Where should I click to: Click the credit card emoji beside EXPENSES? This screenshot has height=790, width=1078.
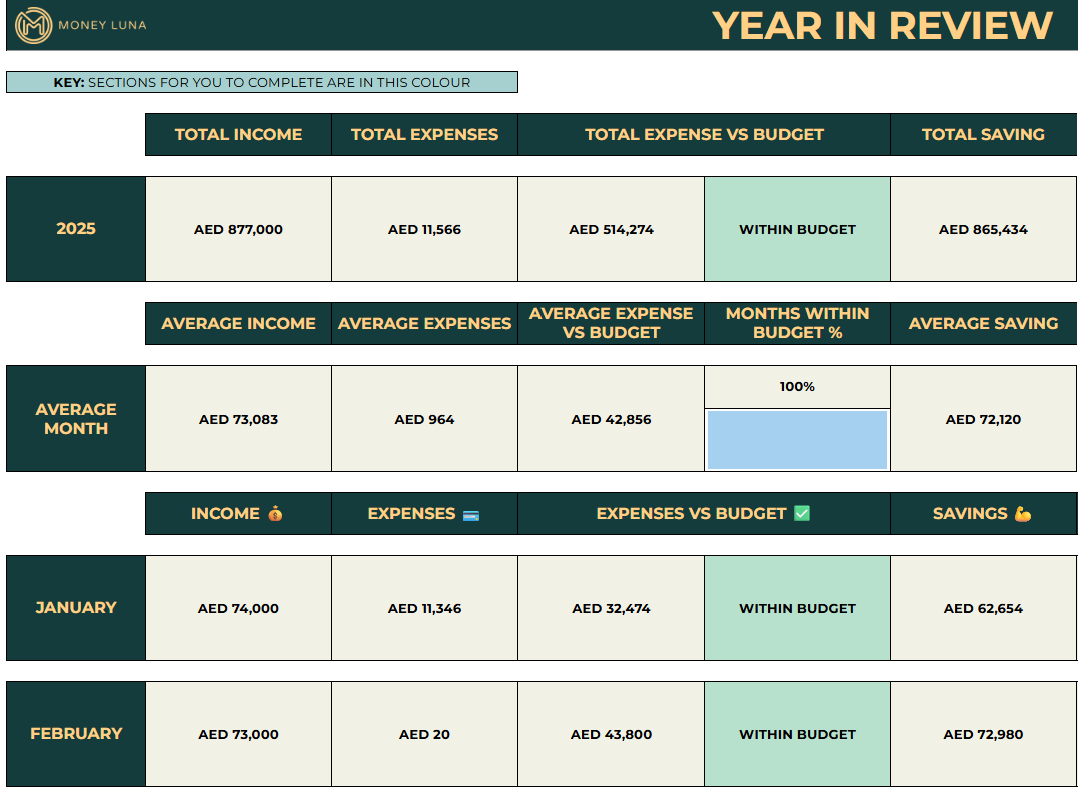pos(471,514)
